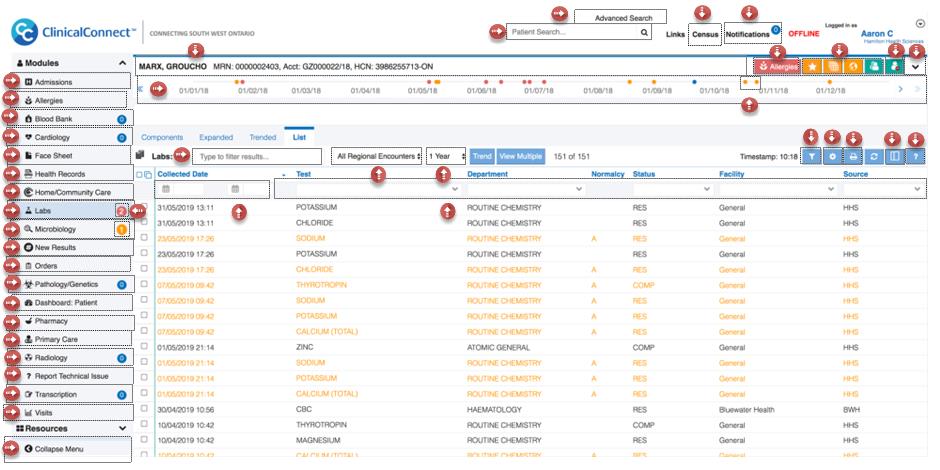Click the filter funnel icon

pyautogui.click(x=811, y=156)
